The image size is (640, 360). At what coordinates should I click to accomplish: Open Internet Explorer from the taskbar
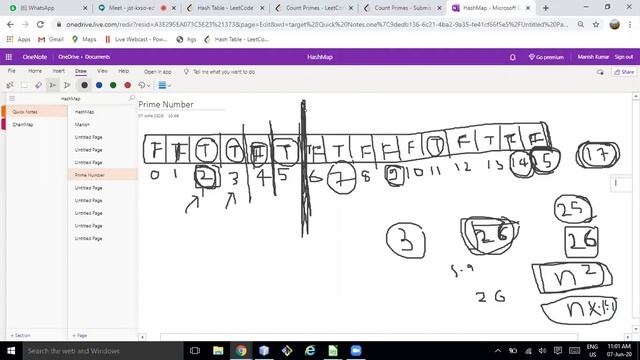(x=310, y=351)
